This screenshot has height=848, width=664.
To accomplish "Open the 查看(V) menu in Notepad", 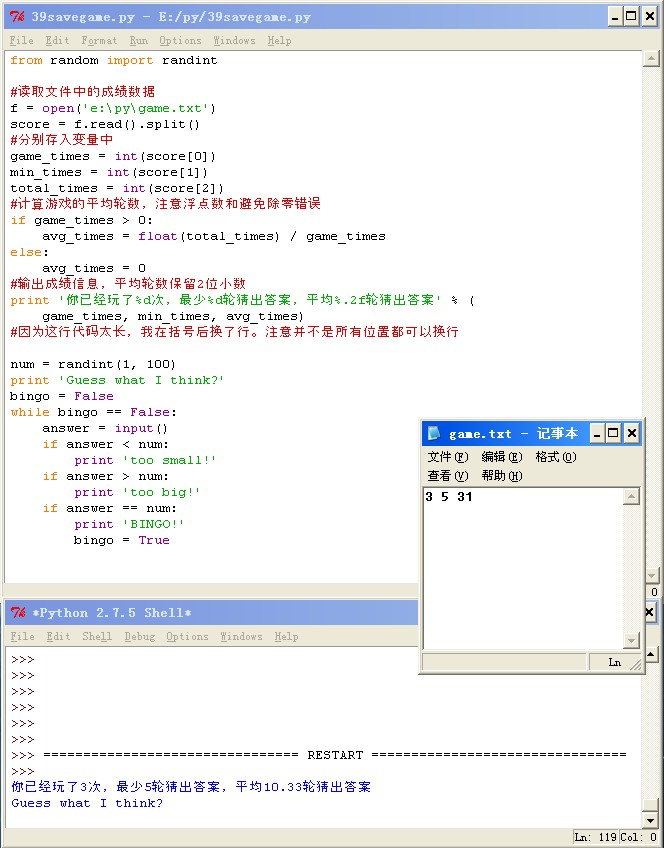I will (447, 476).
